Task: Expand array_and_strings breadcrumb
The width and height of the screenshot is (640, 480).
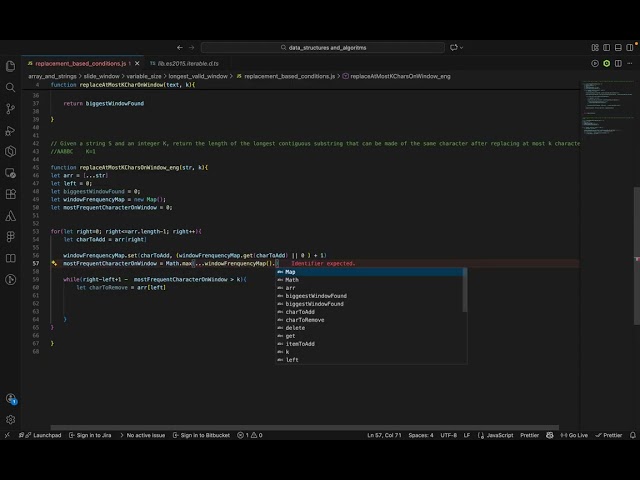Action: coord(52,76)
